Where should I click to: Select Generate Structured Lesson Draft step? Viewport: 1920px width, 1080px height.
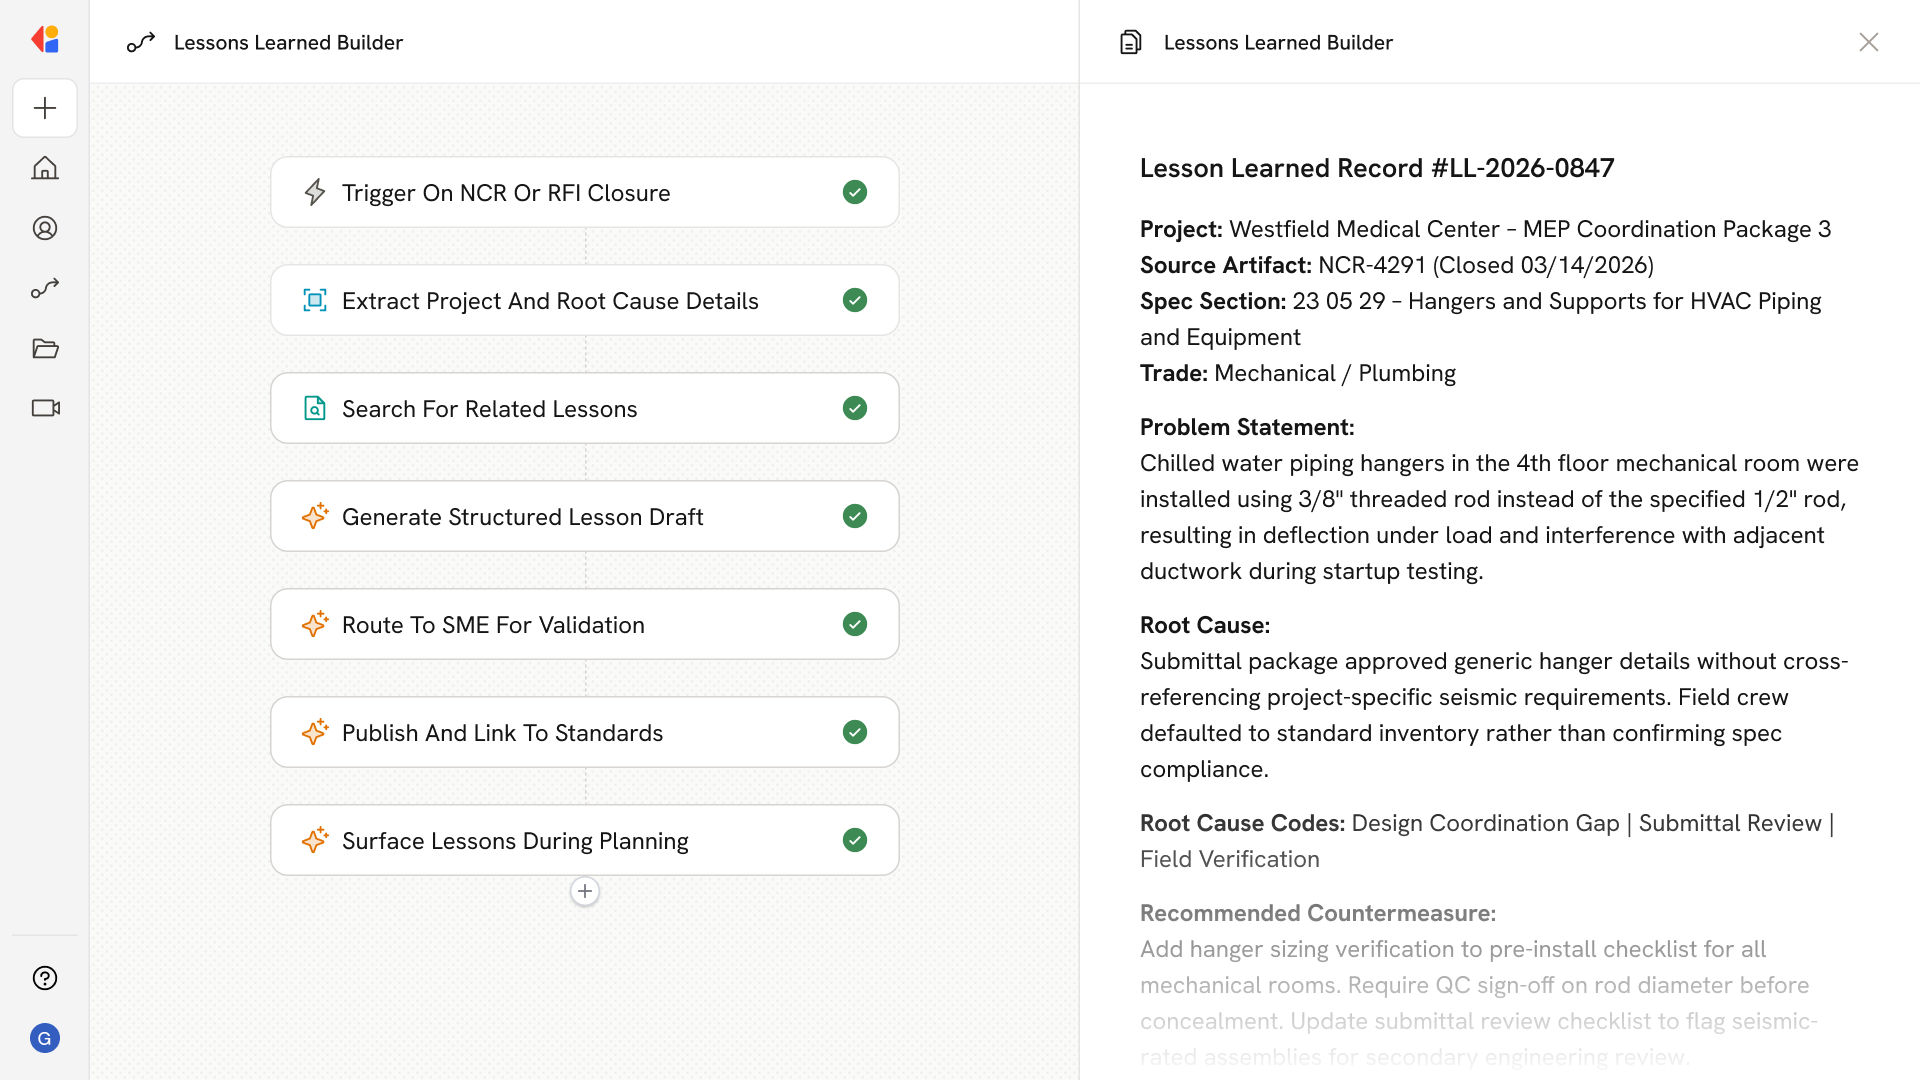pos(522,516)
